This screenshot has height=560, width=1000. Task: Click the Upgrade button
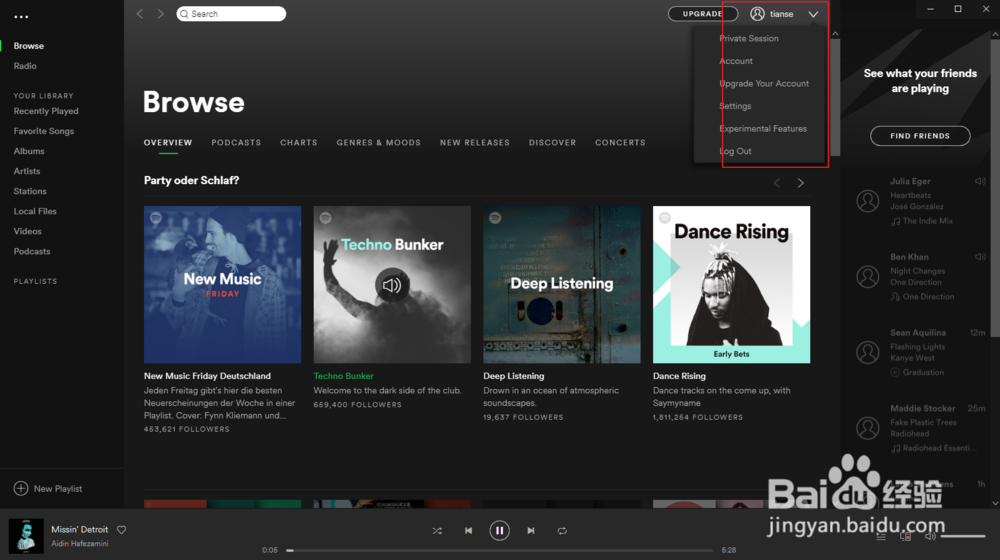[x=702, y=13]
